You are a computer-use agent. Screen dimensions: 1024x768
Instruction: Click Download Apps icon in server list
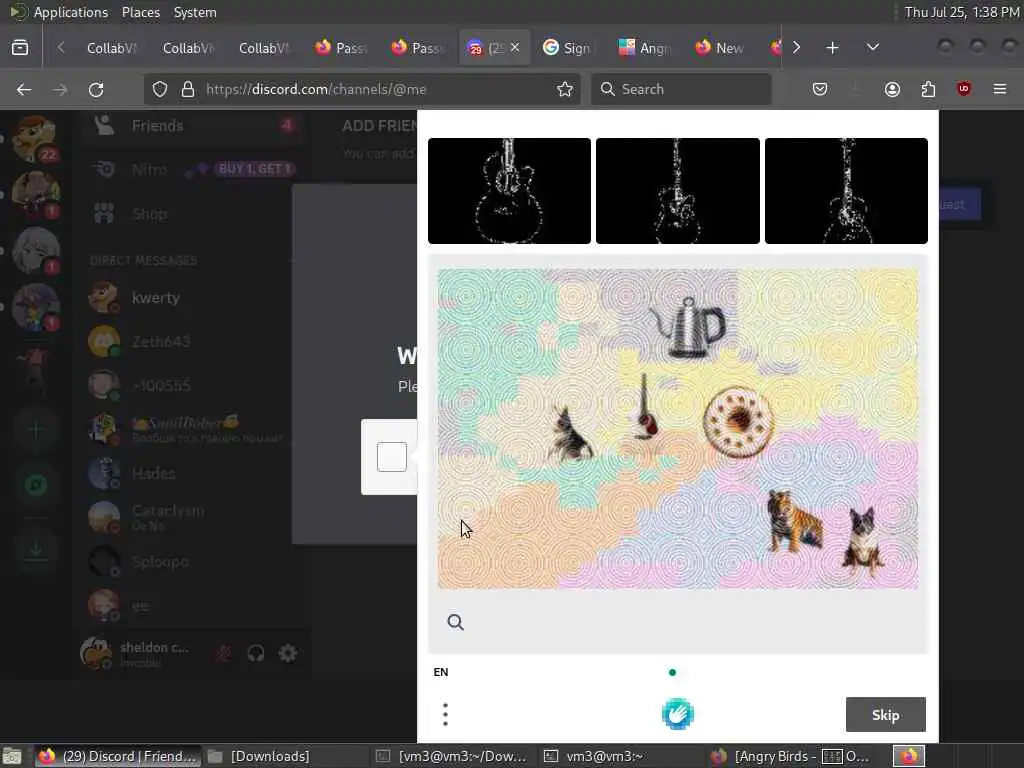(x=36, y=551)
